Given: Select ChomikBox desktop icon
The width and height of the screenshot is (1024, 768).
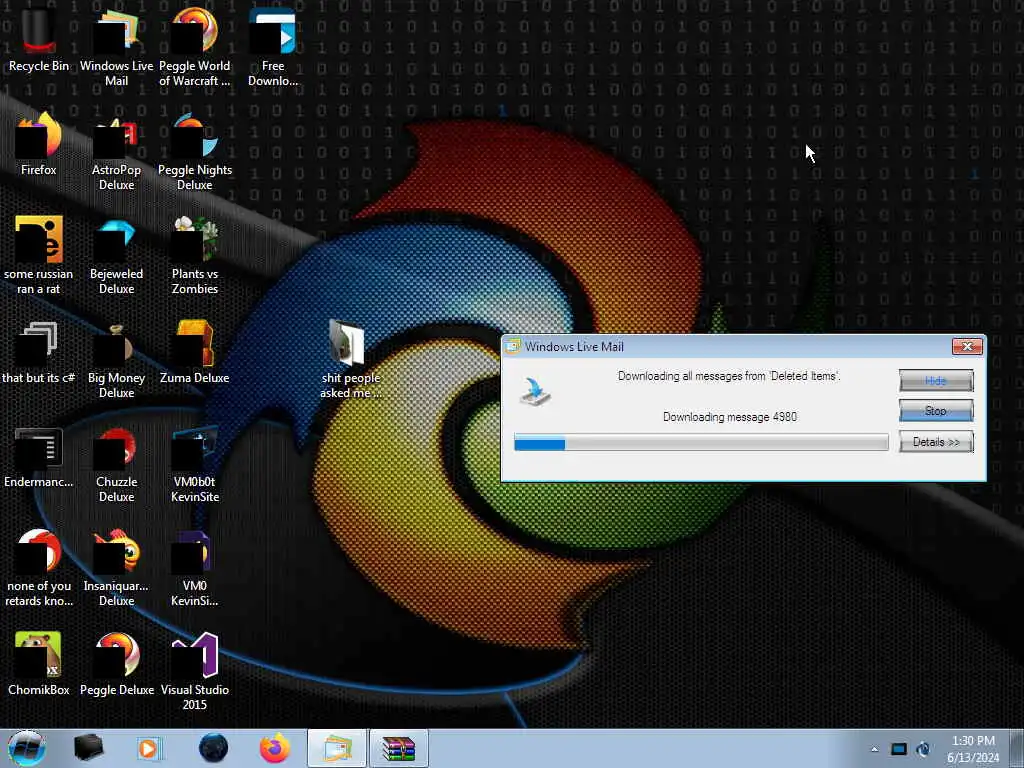Looking at the screenshot, I should (x=39, y=664).
